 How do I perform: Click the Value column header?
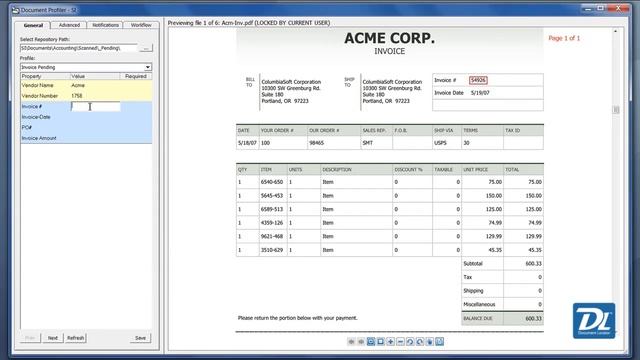click(x=95, y=76)
